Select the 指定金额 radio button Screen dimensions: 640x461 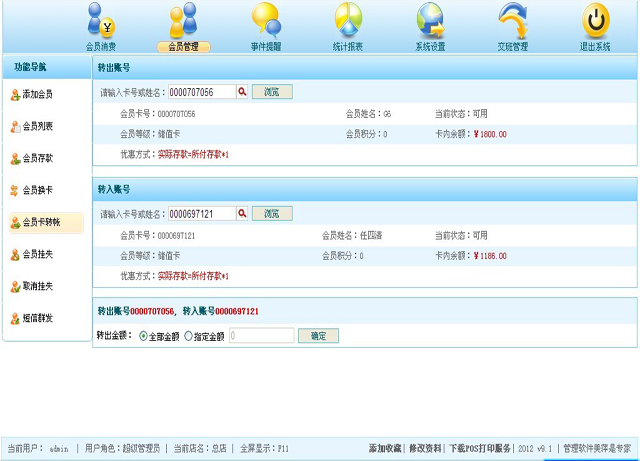pyautogui.click(x=188, y=336)
